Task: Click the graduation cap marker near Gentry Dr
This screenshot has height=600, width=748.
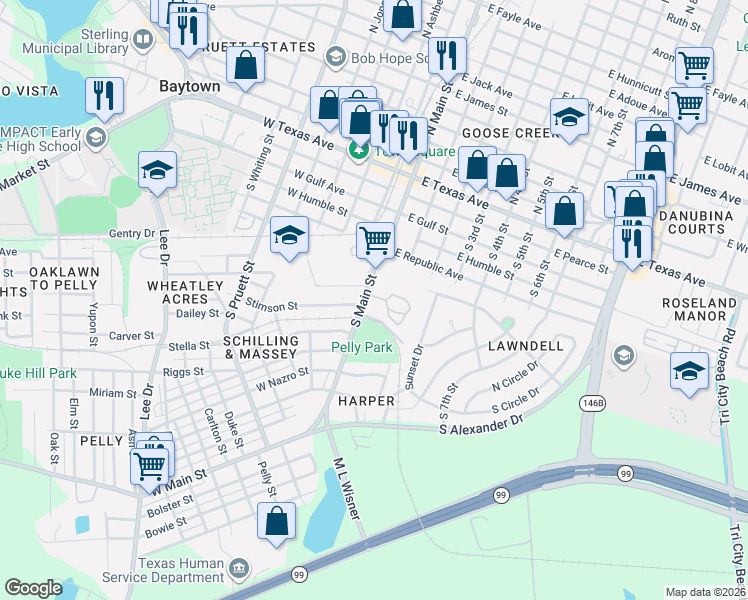Action: tap(290, 236)
